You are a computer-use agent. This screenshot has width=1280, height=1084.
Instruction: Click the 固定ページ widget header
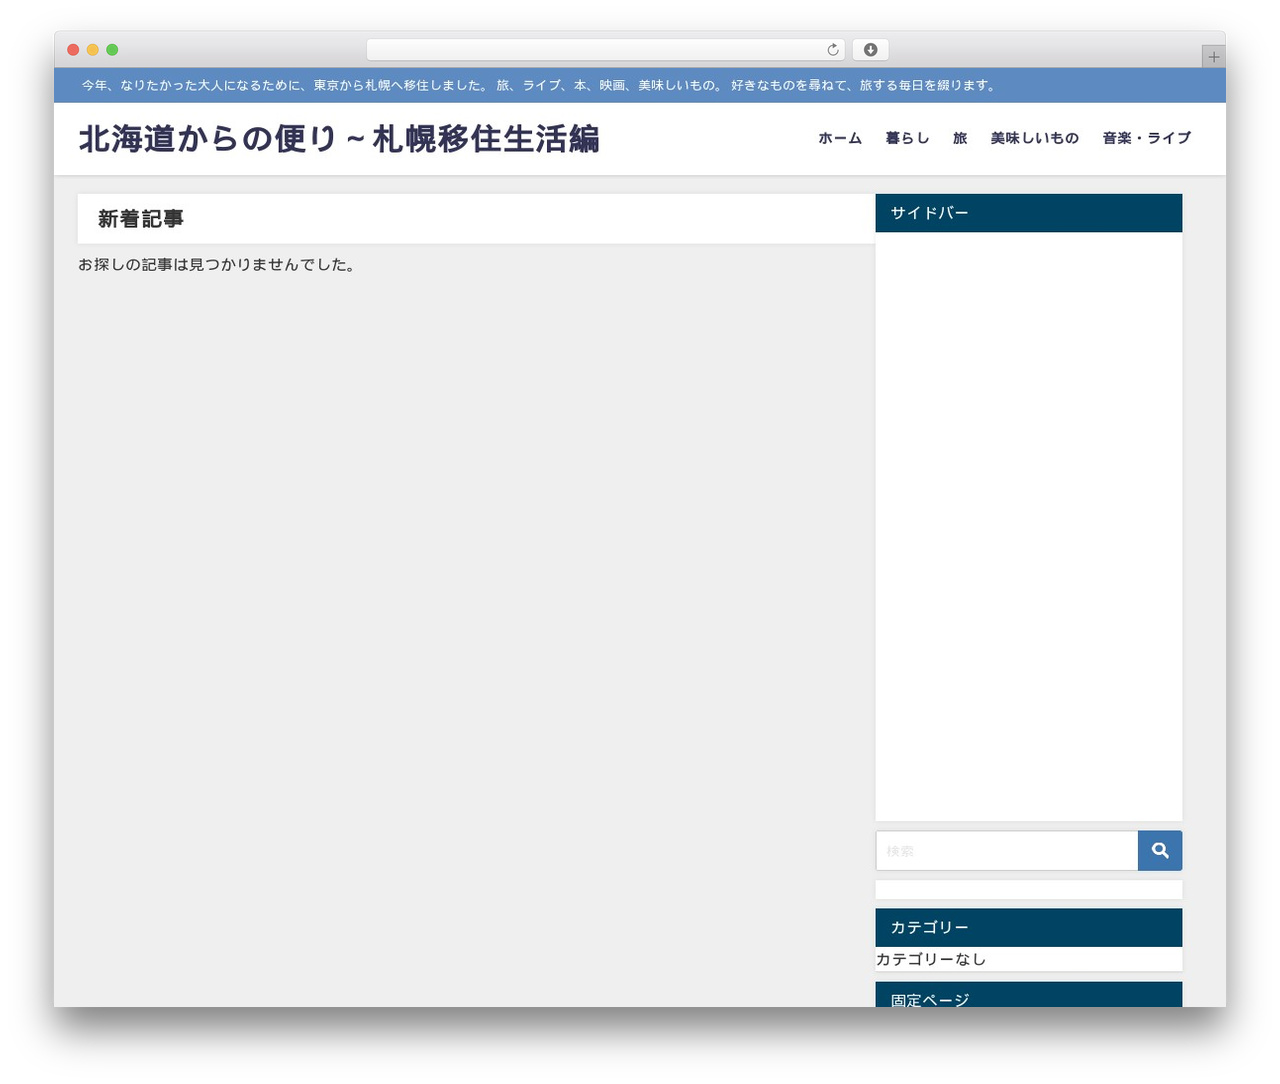(1029, 995)
